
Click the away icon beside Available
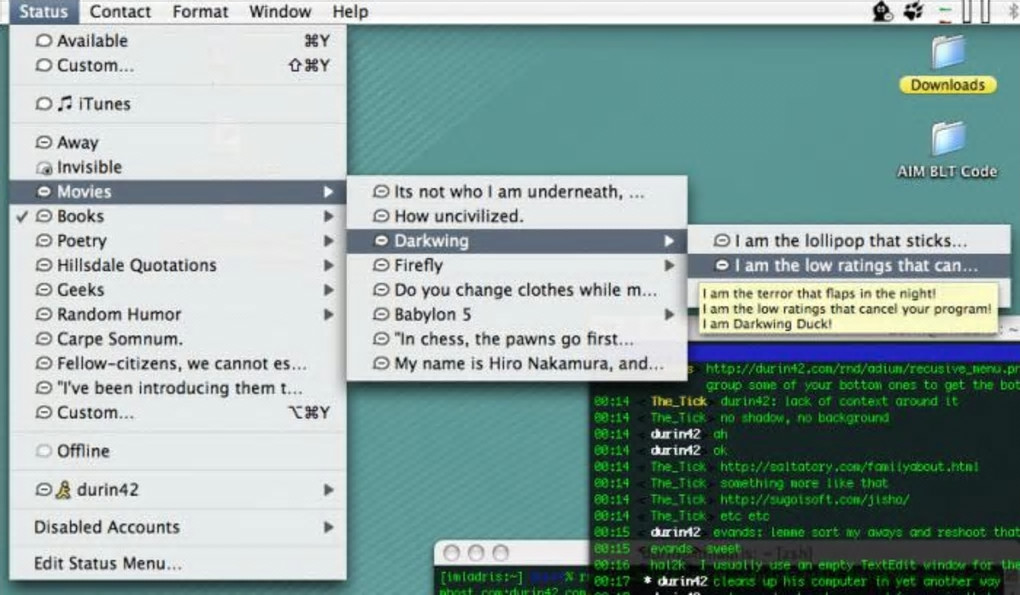coord(44,41)
